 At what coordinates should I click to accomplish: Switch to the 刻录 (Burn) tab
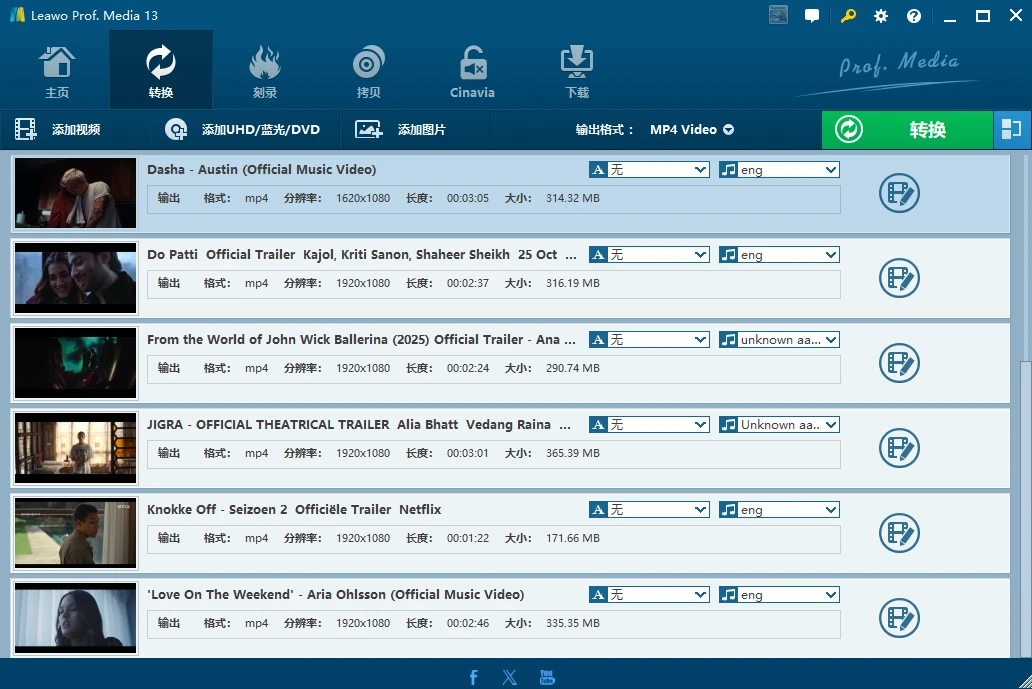coord(265,70)
